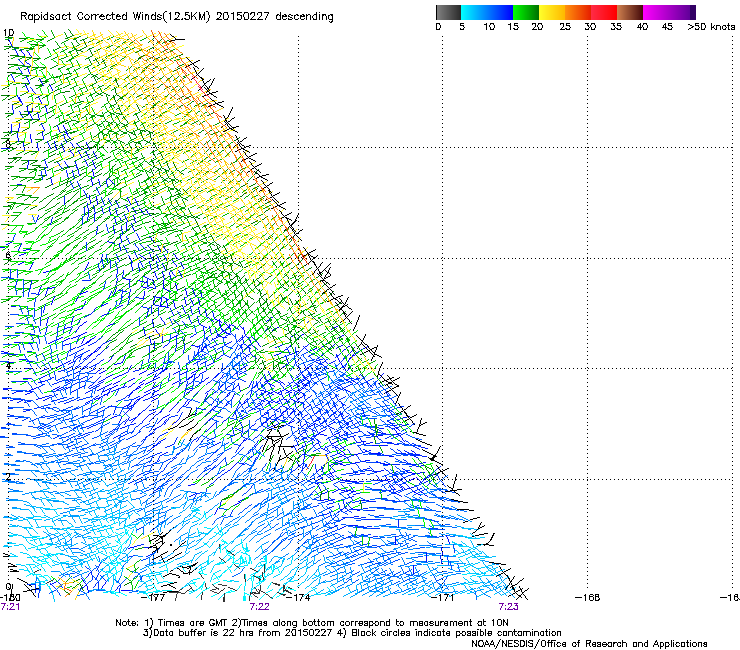The image size is (740, 650).
Task: Click the NOAA/NESDIS credit text
Action: point(589,643)
